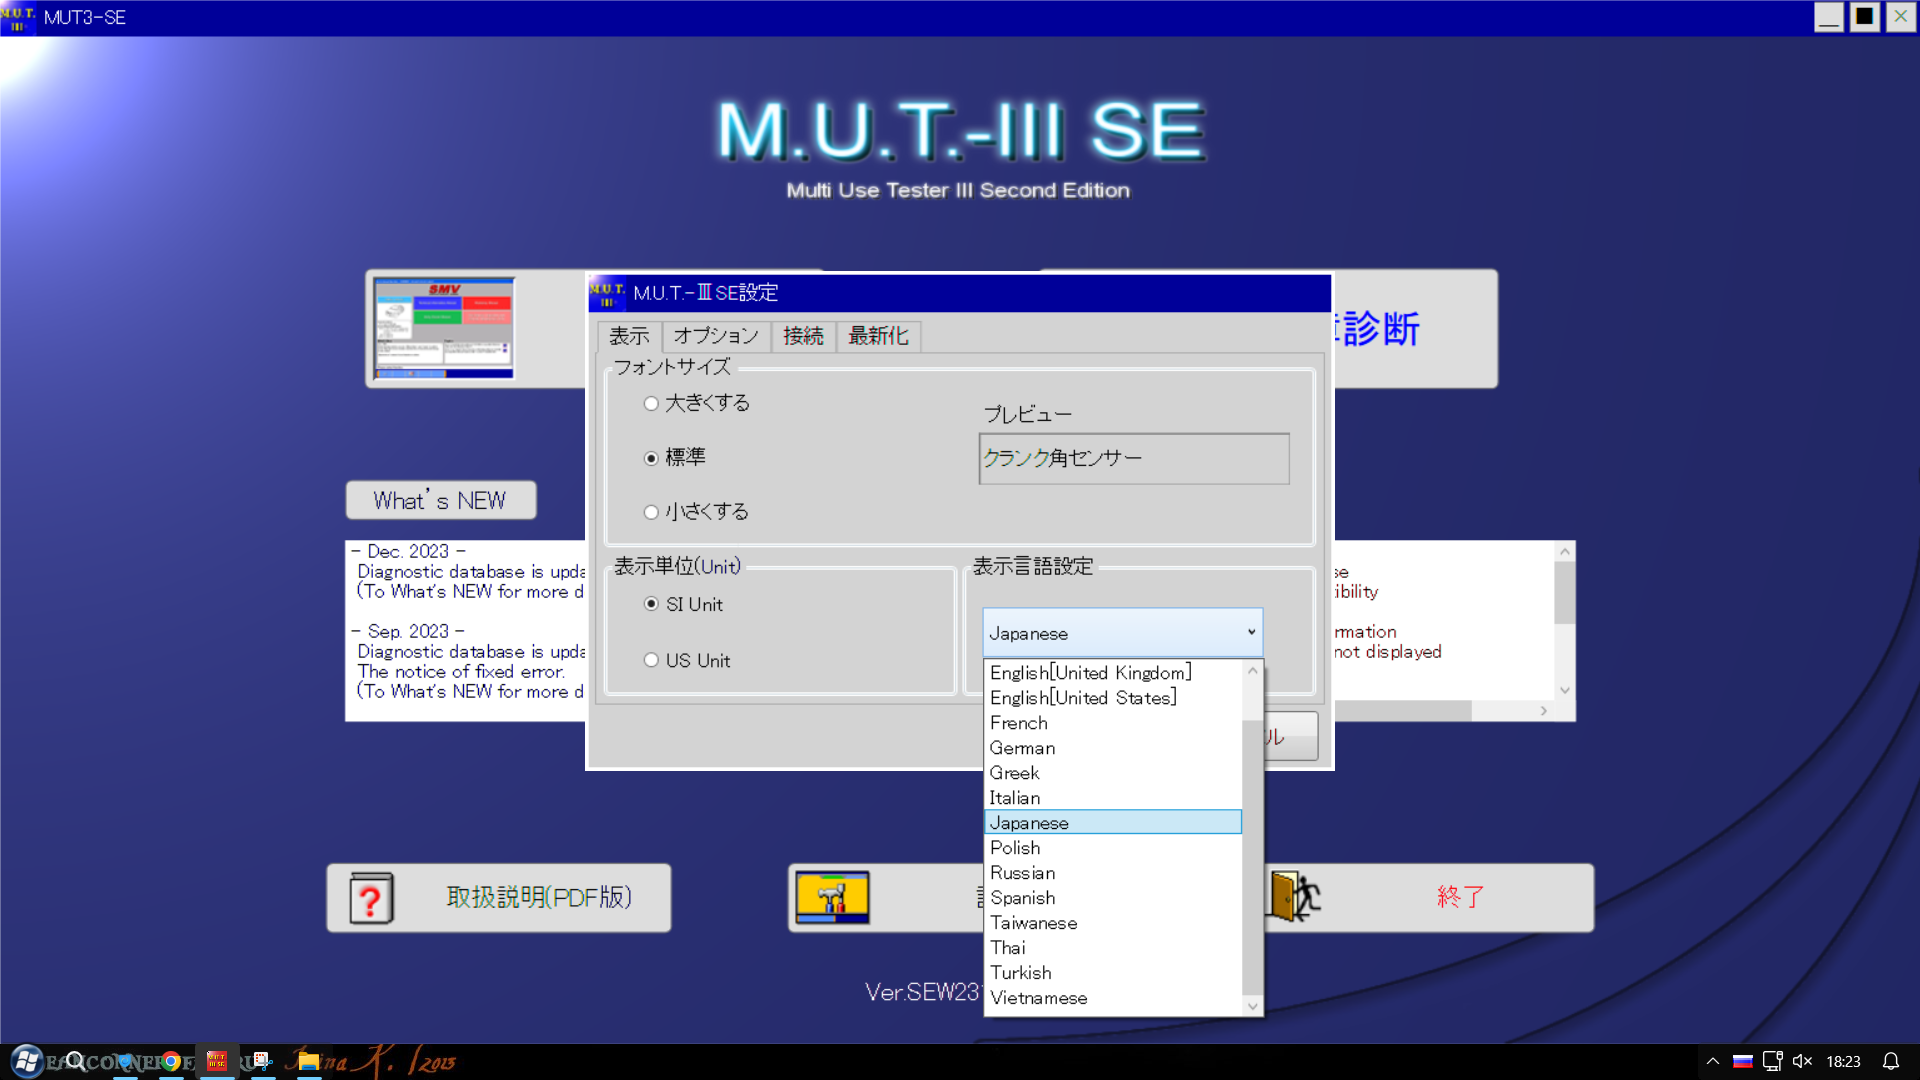The width and height of the screenshot is (1920, 1080).
Task: Choose Taiwanese from language list
Action: pyautogui.click(x=1113, y=922)
